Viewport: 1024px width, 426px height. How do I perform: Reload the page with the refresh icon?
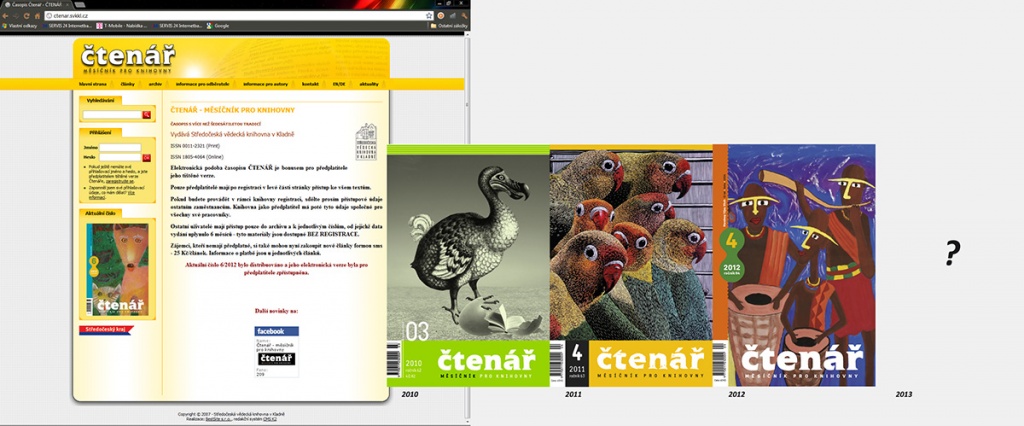(x=26, y=15)
